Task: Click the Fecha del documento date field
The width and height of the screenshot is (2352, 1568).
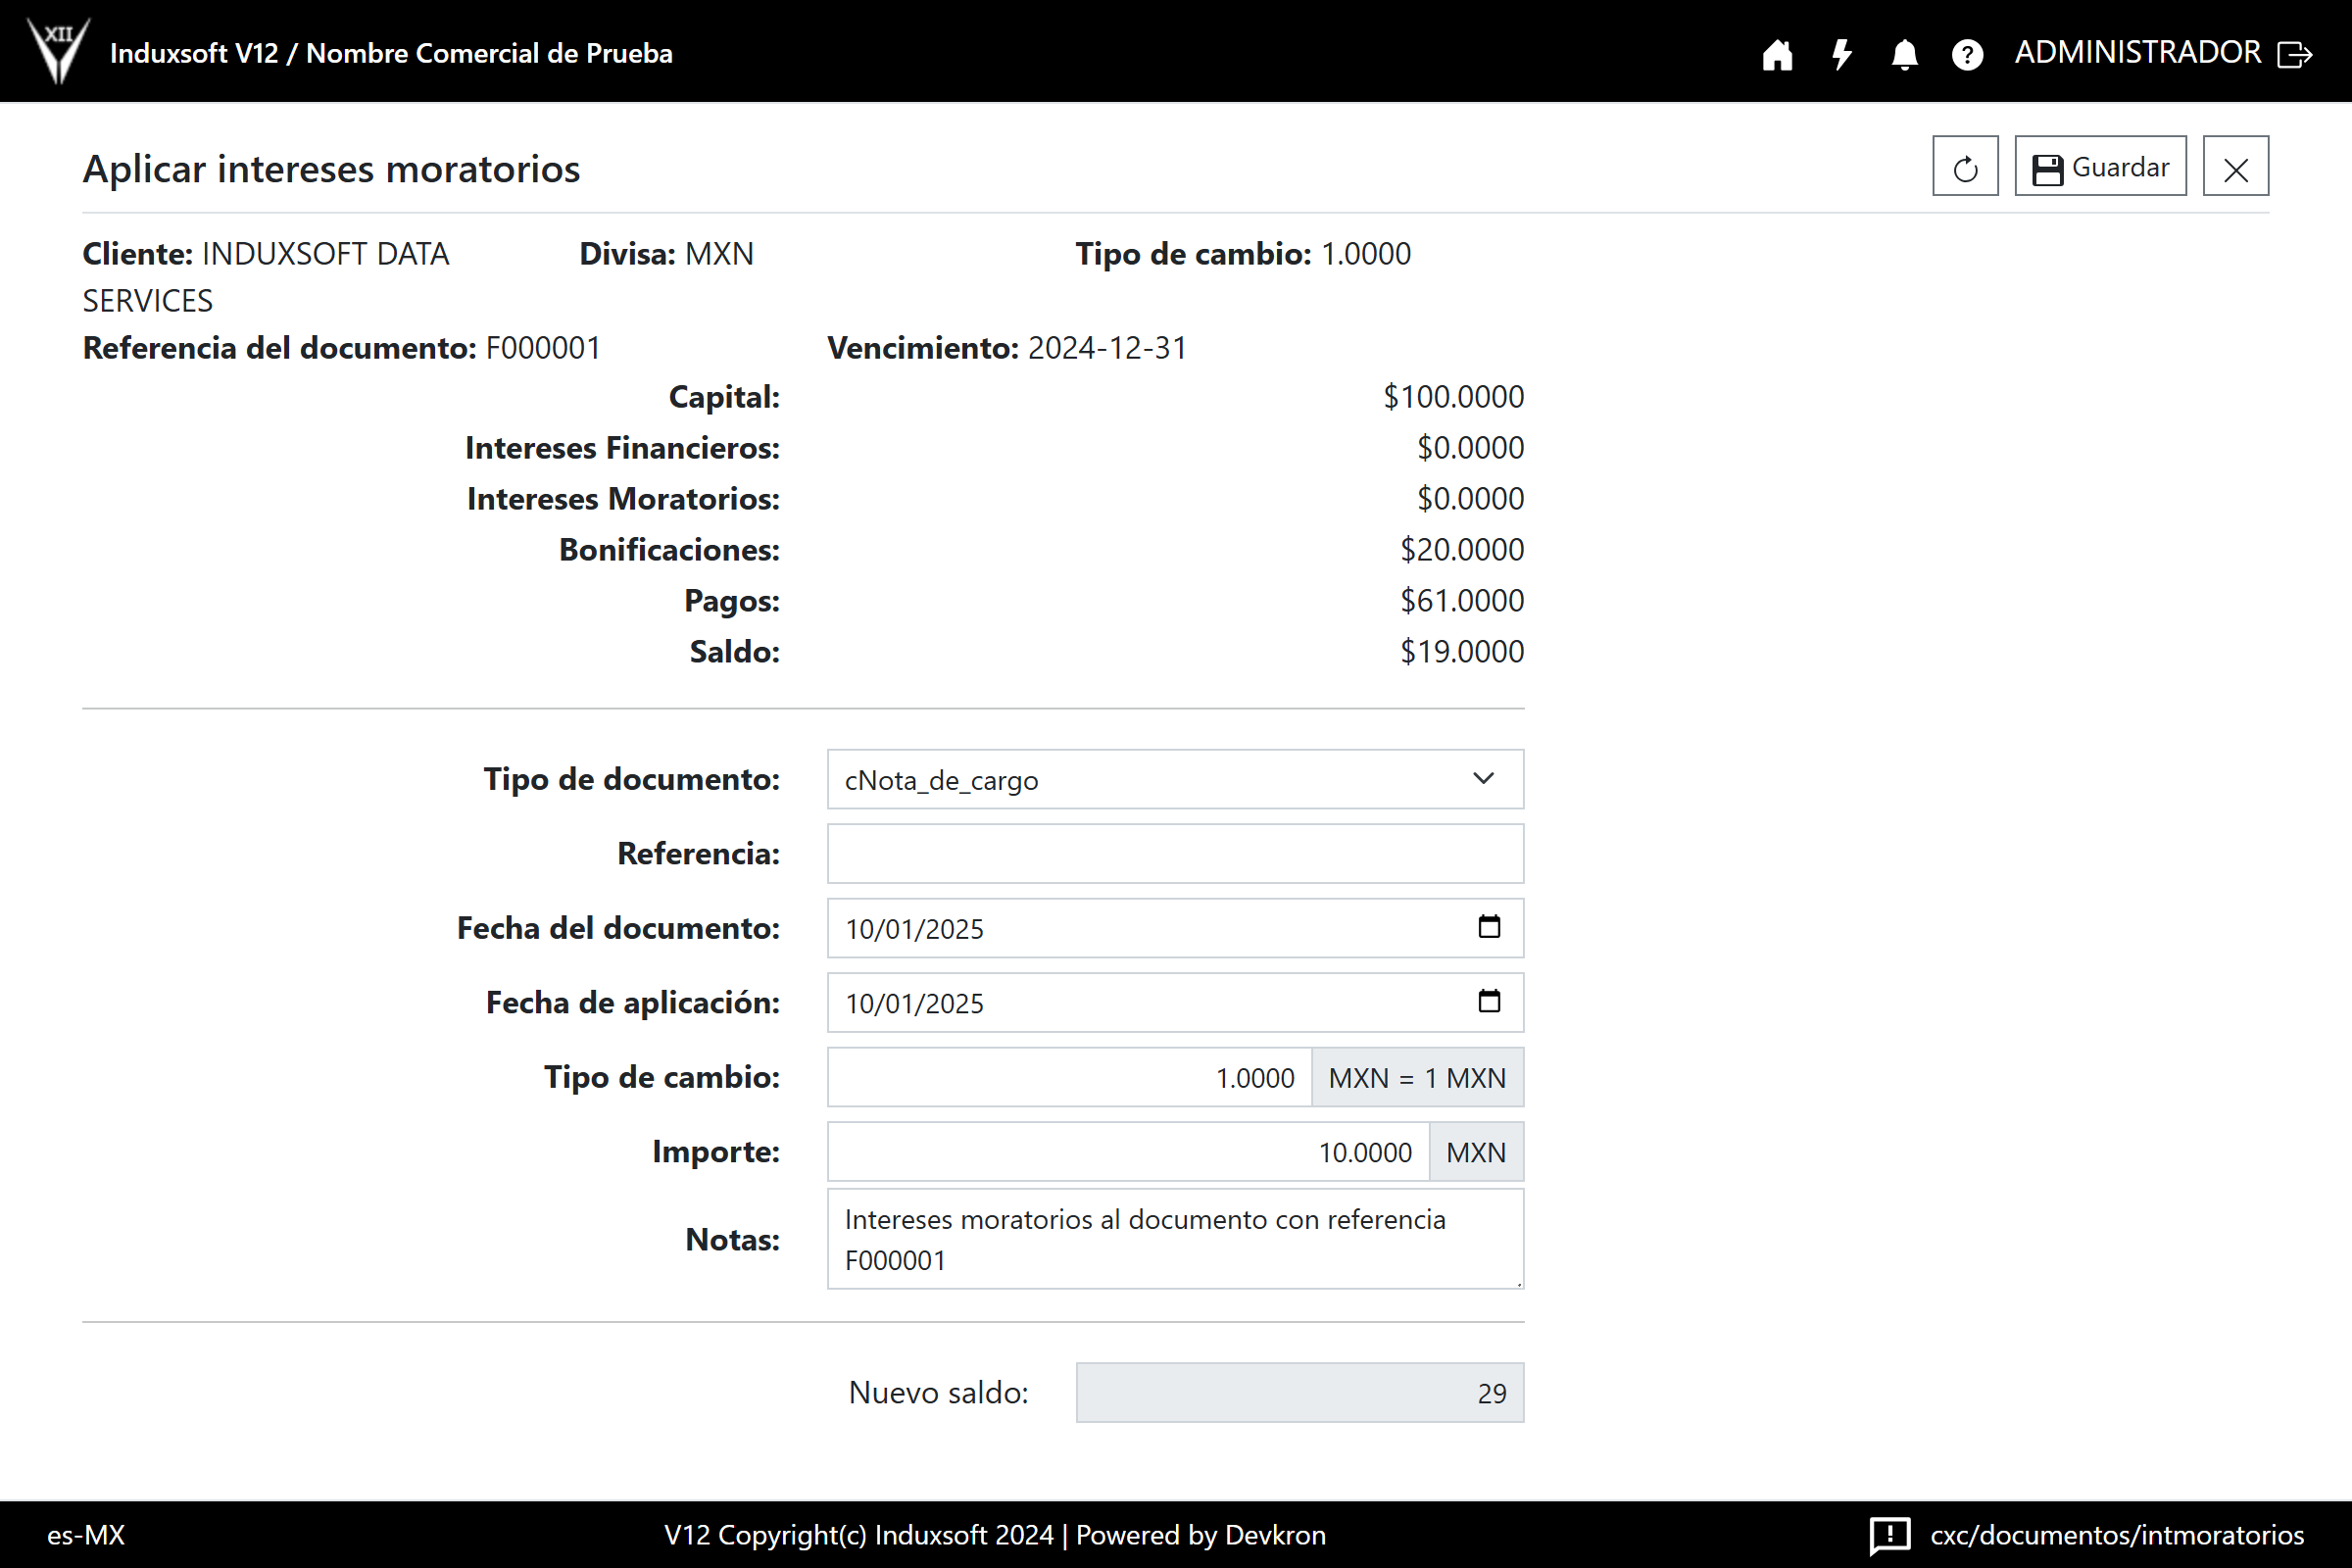Action: 1175,928
